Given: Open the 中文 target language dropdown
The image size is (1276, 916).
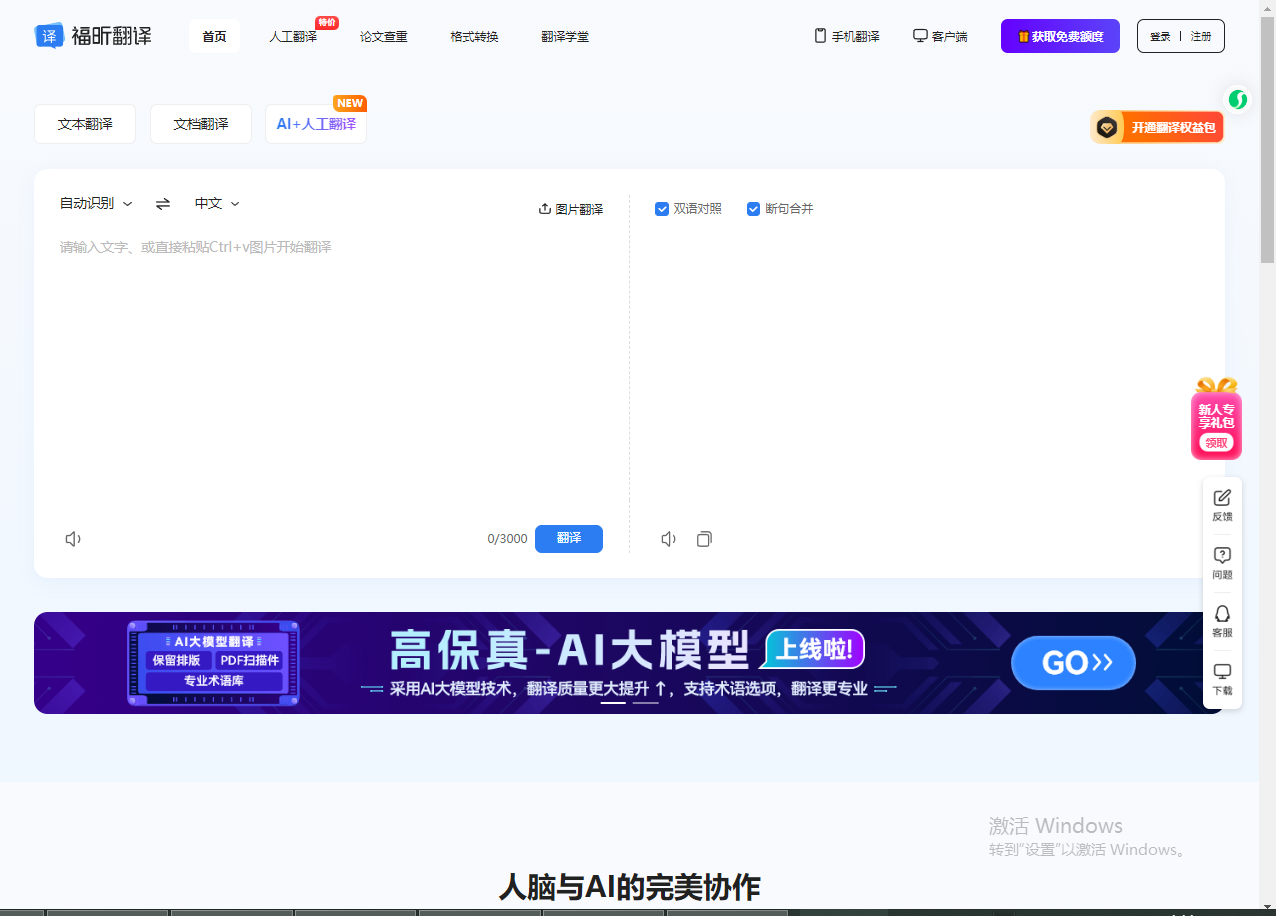Looking at the screenshot, I should (217, 204).
